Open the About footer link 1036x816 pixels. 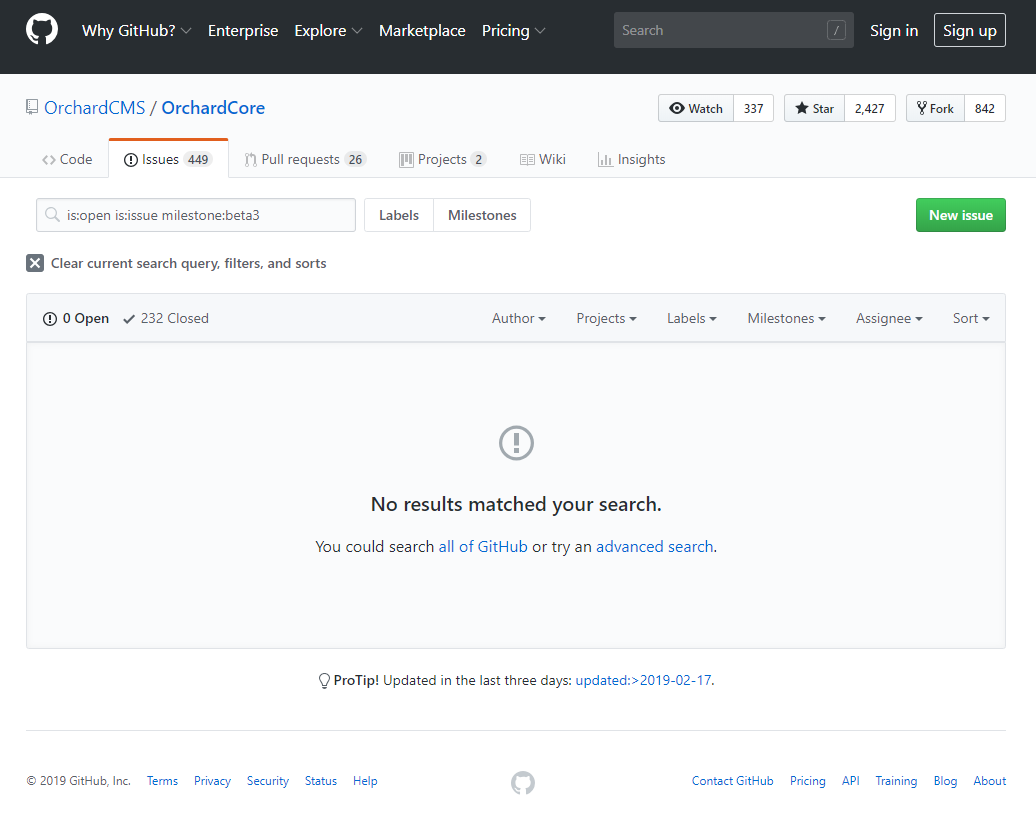[x=989, y=781]
